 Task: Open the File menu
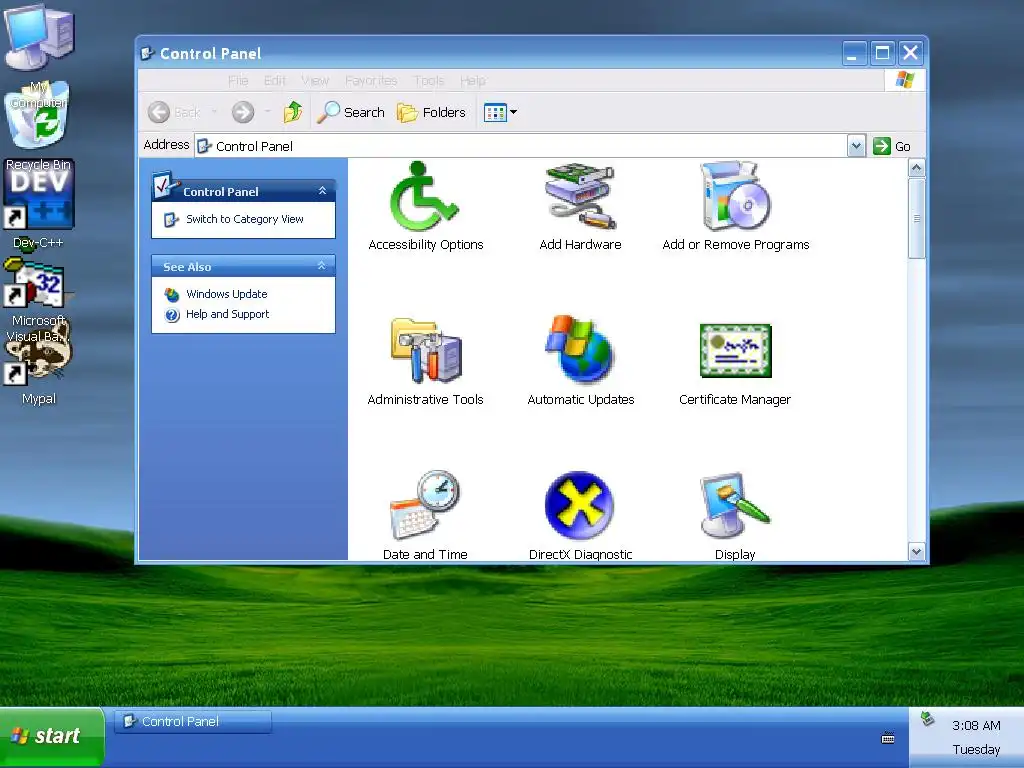238,81
